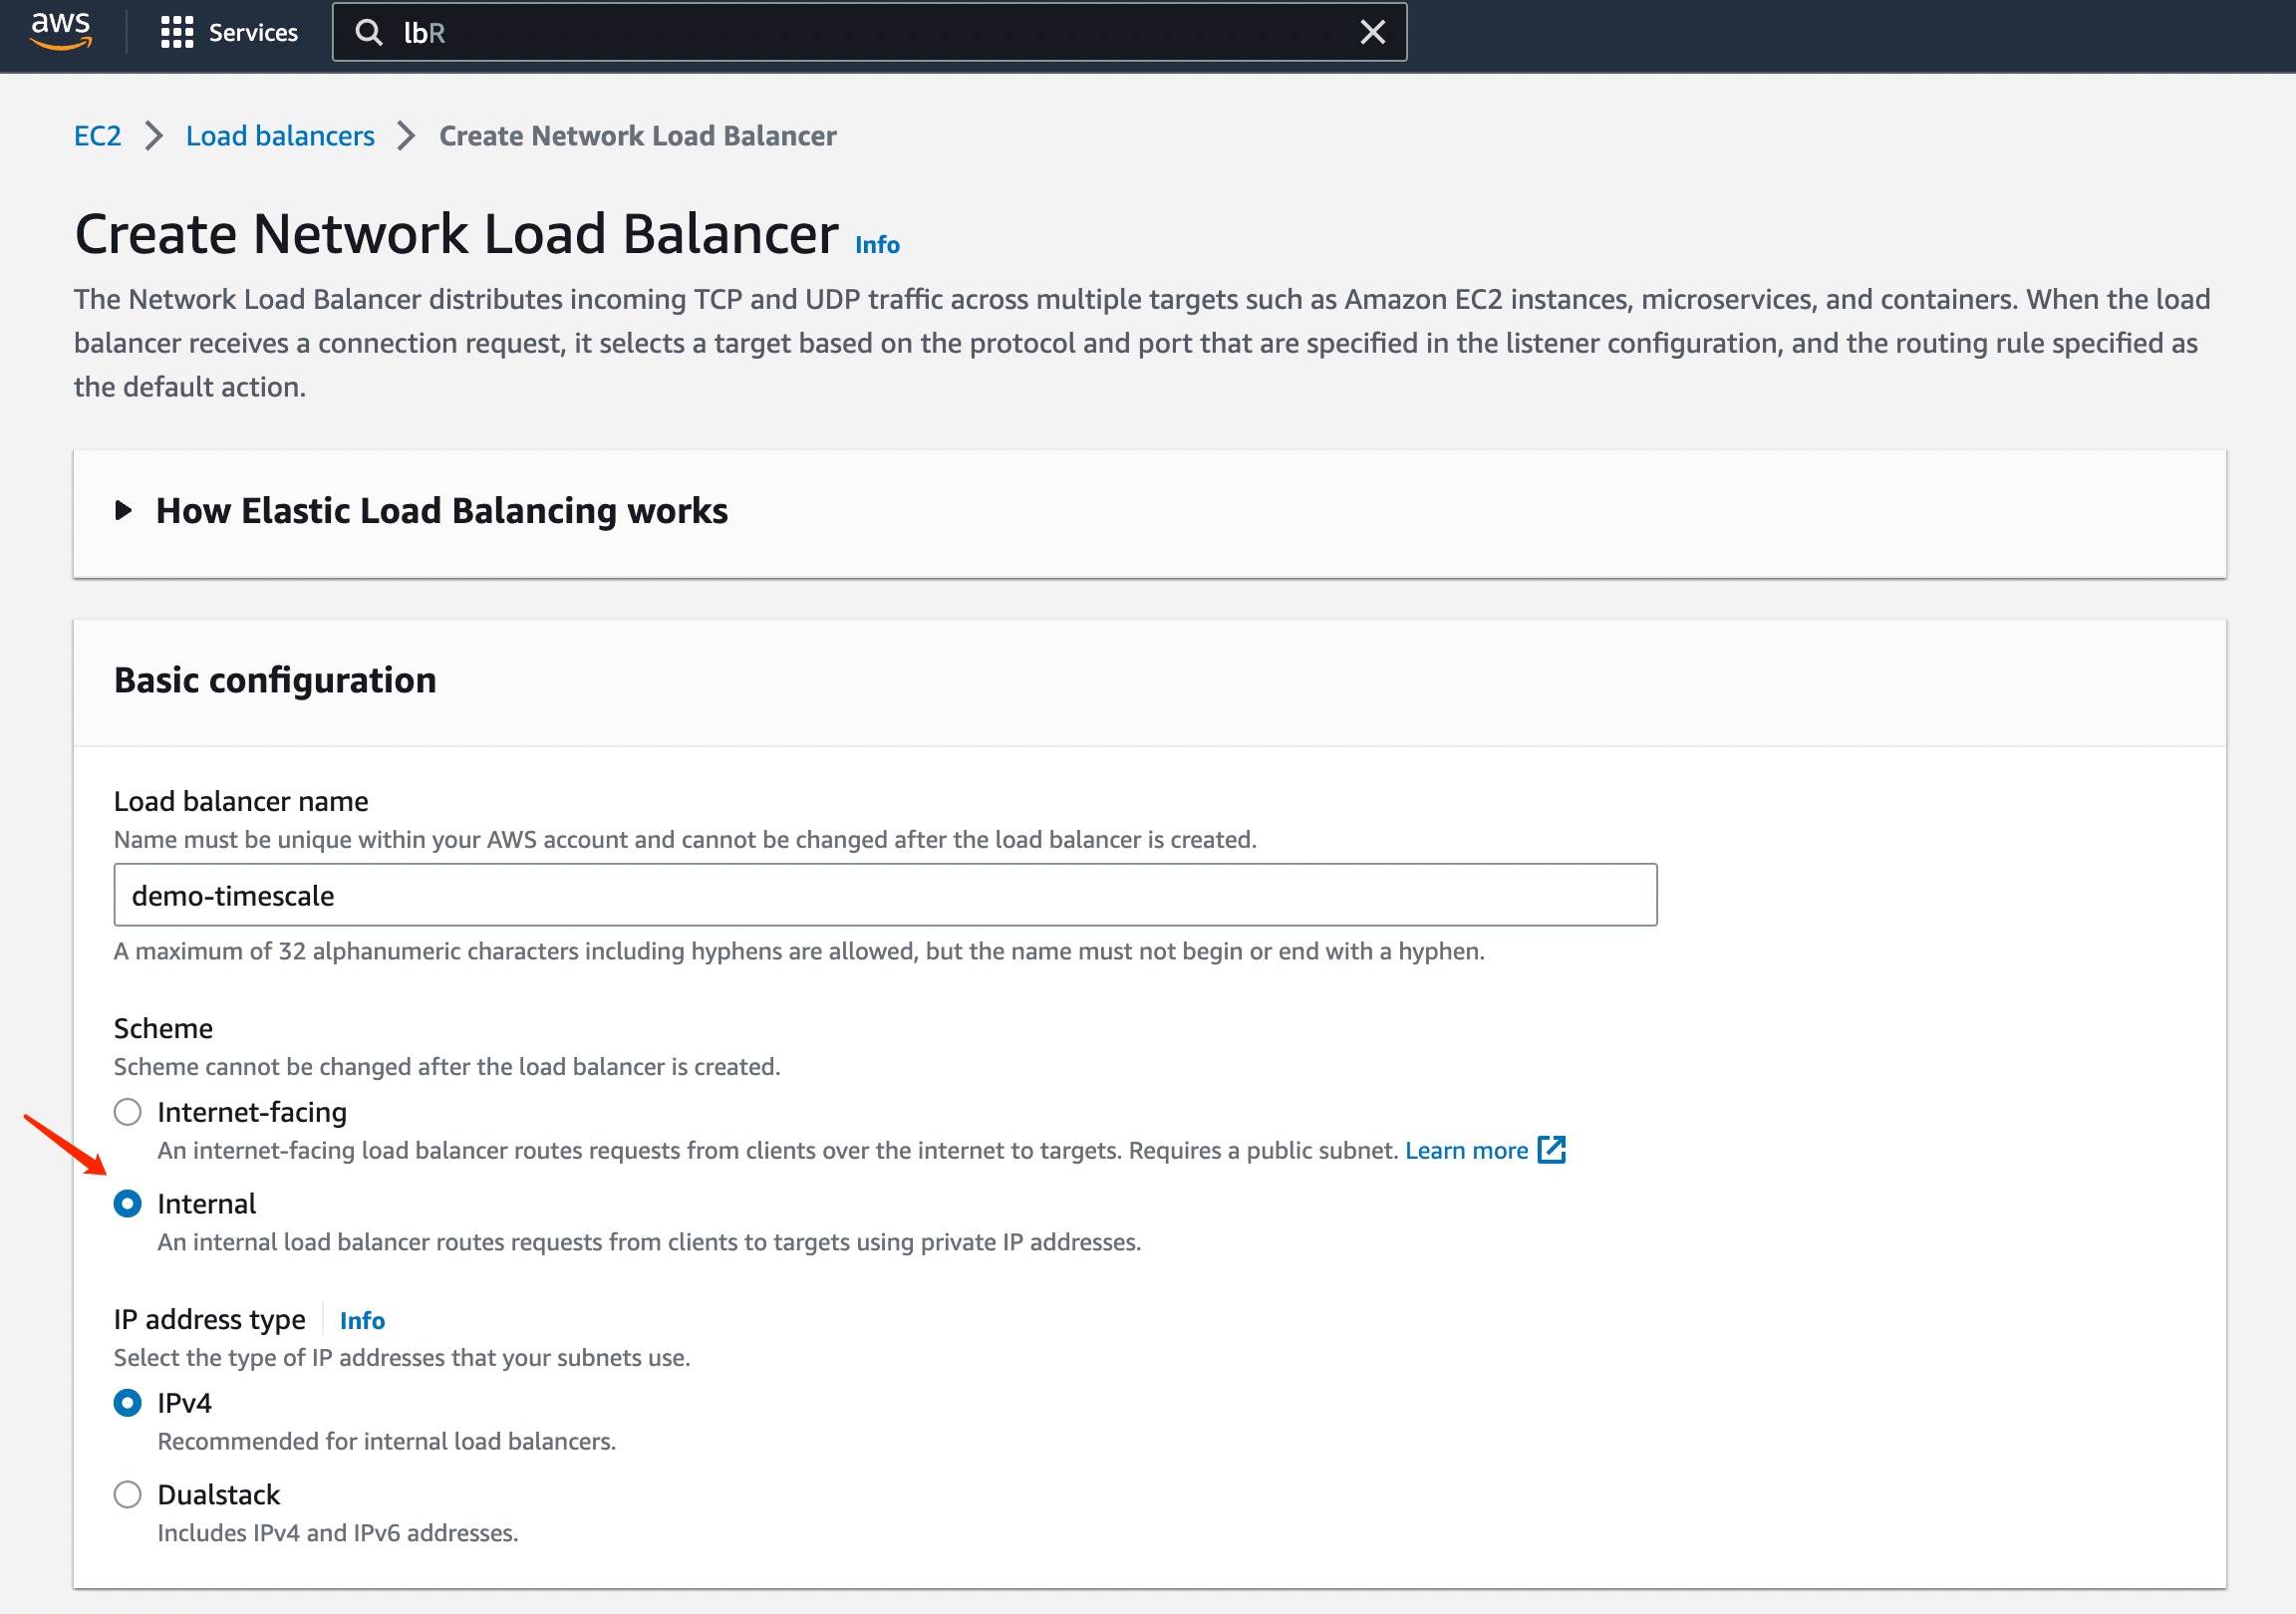Select the Internal scheme radio button
This screenshot has width=2296, height=1614.
pos(127,1203)
